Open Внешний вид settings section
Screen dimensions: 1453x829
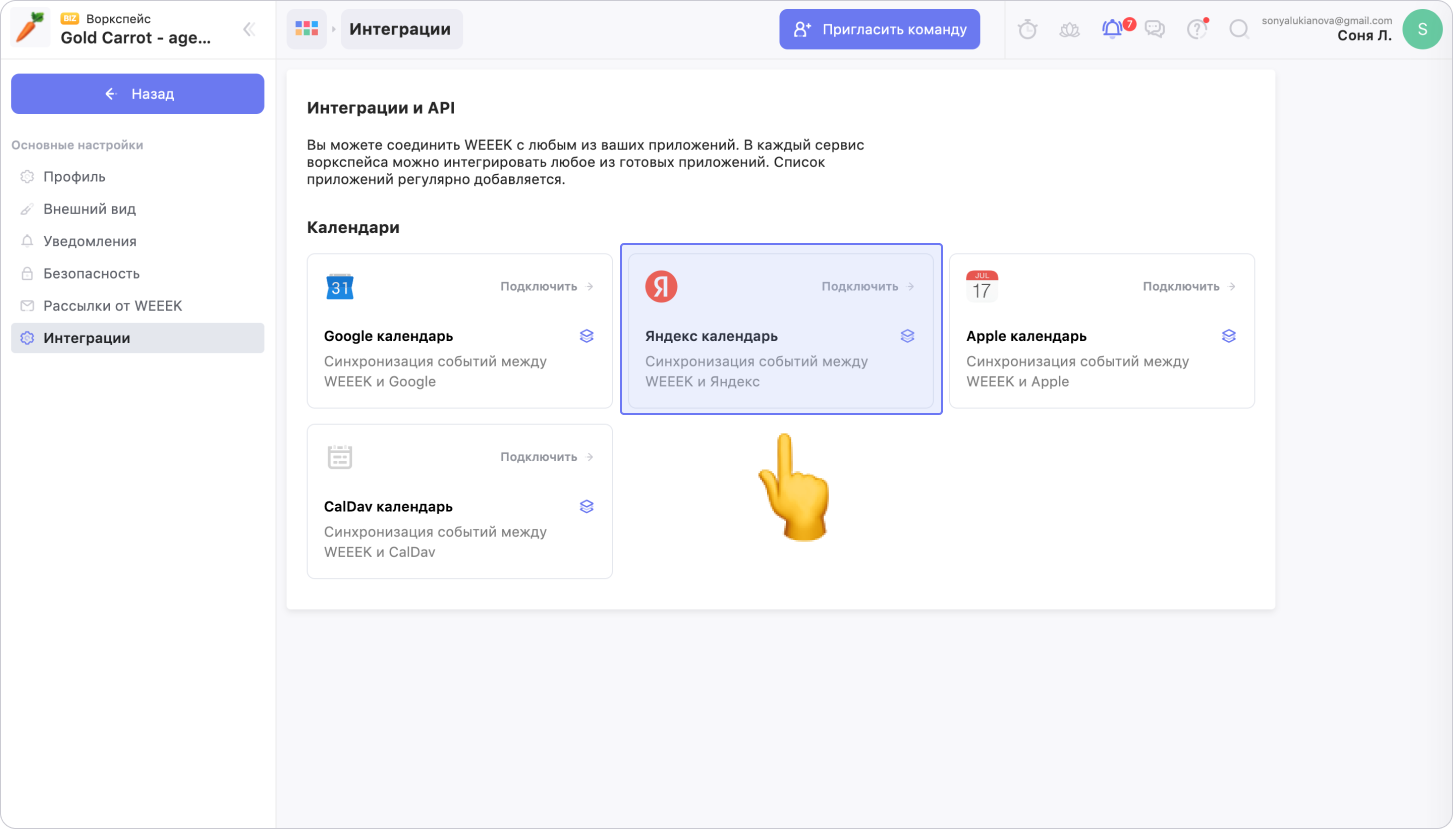point(138,209)
